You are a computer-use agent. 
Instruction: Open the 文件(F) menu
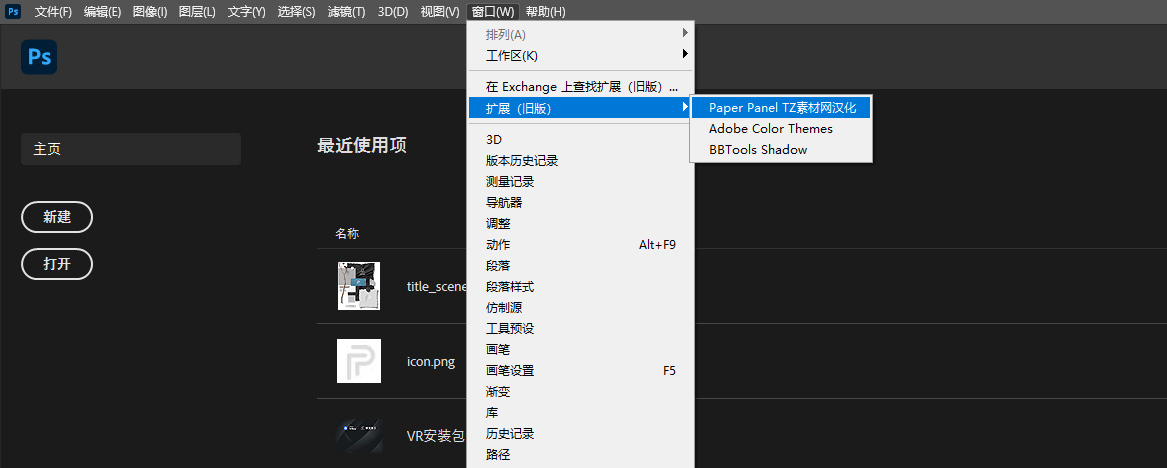click(54, 12)
